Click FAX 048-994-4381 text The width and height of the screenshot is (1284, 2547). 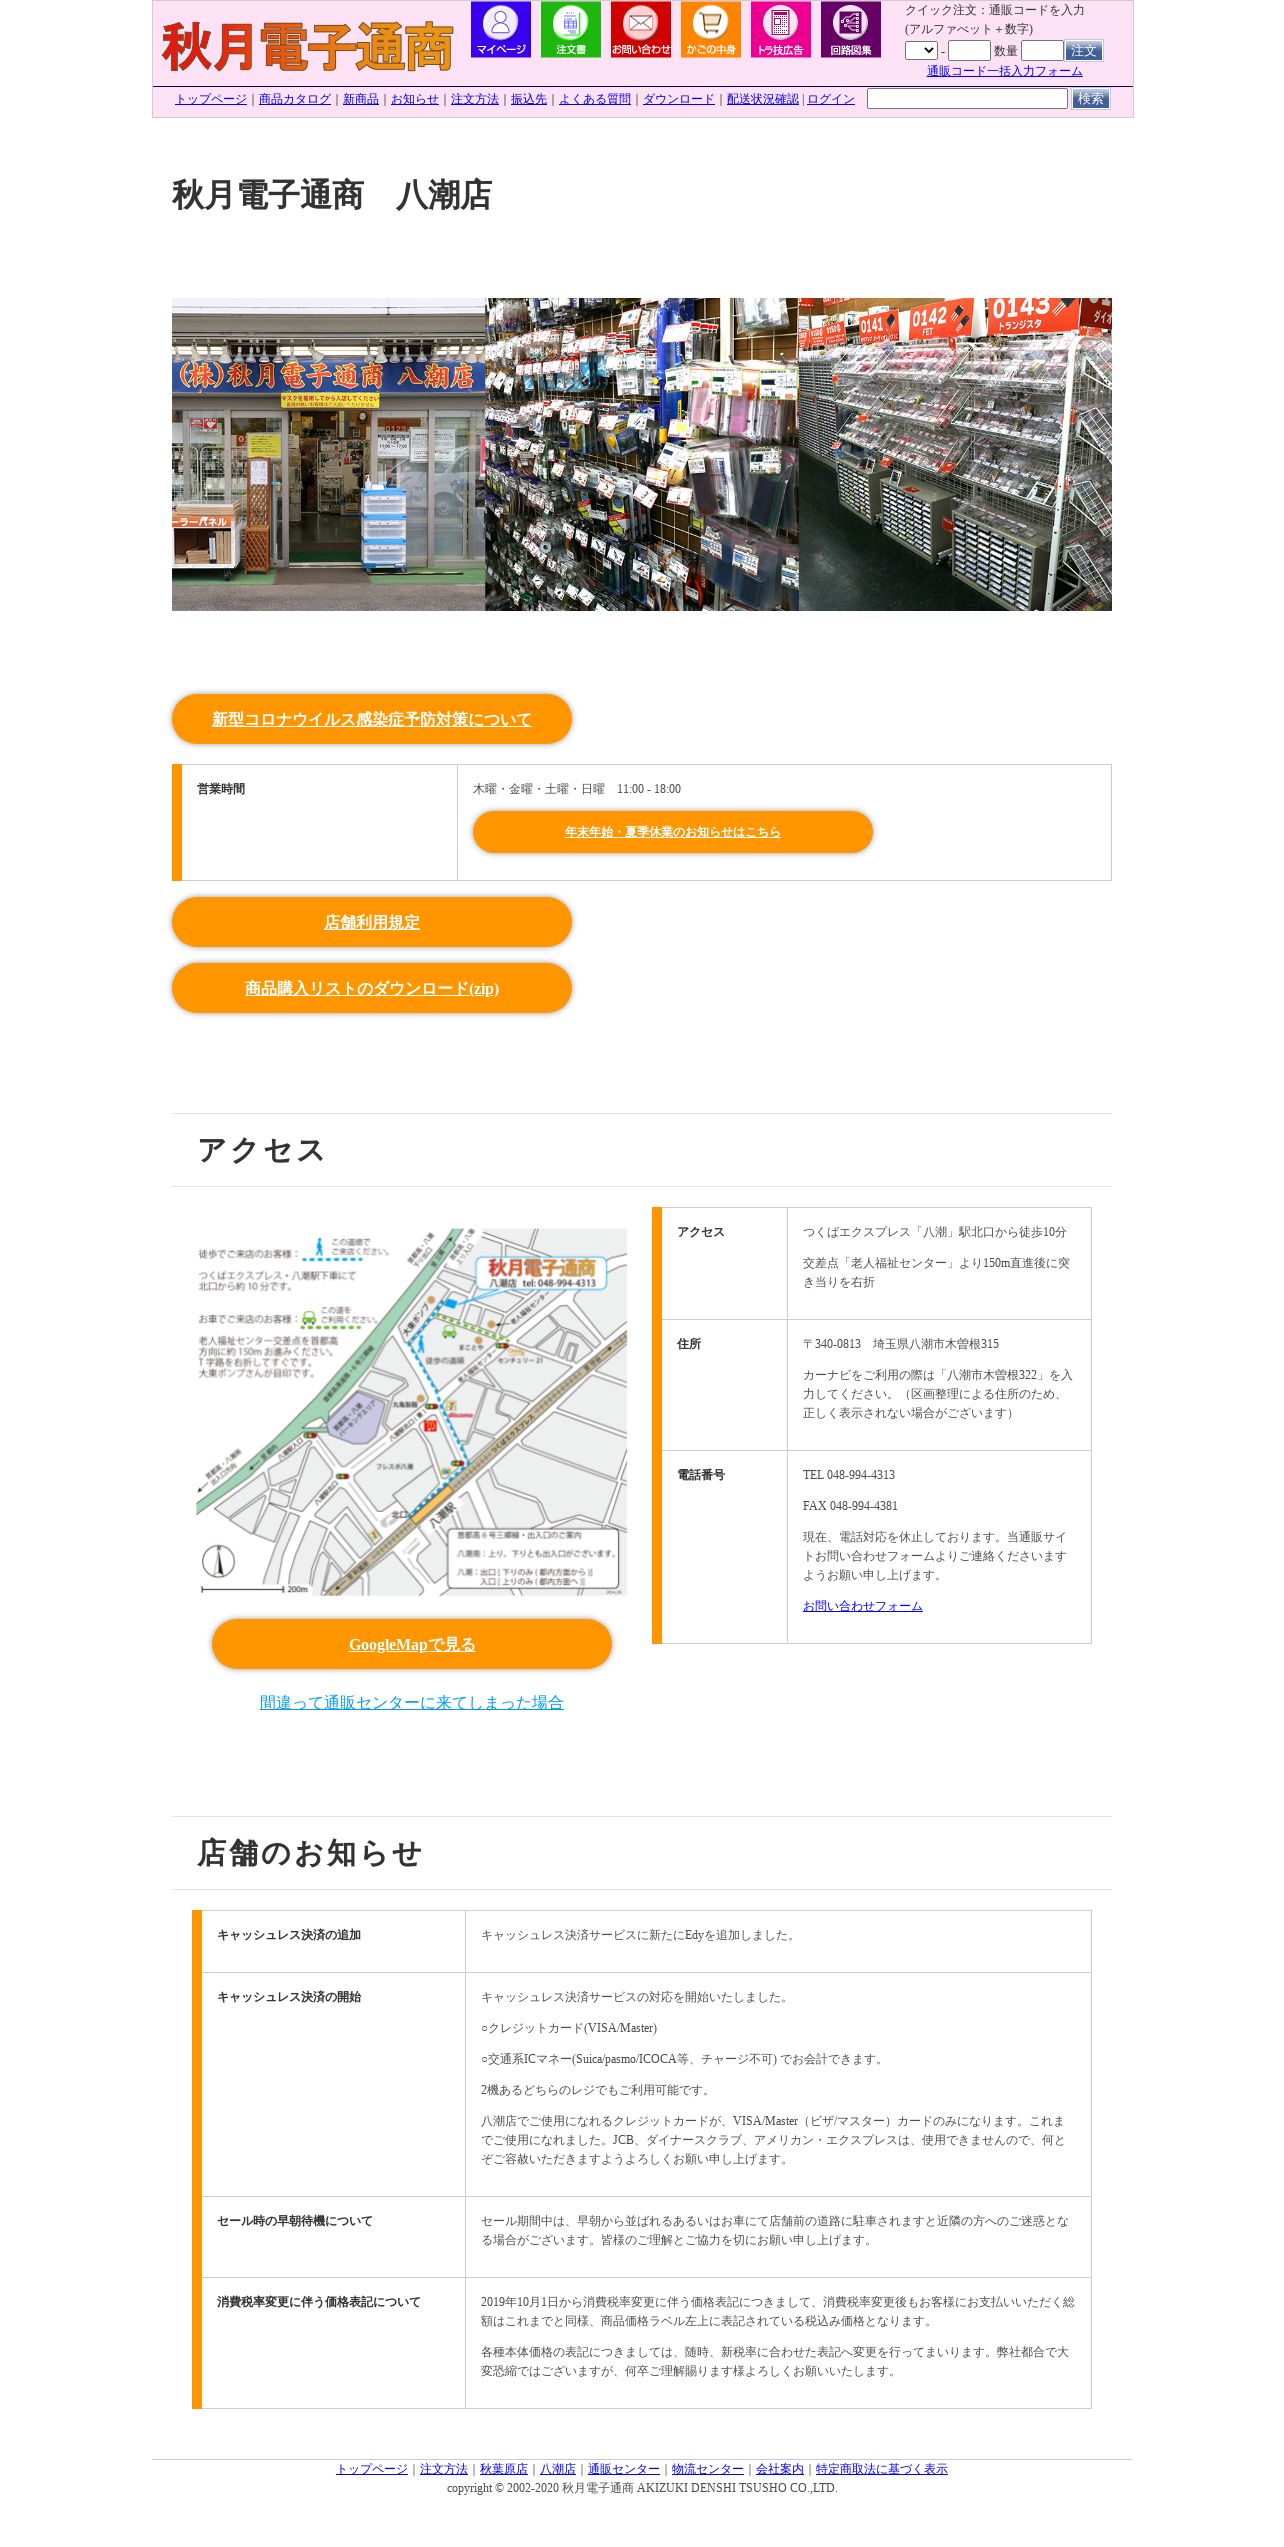click(x=850, y=1506)
